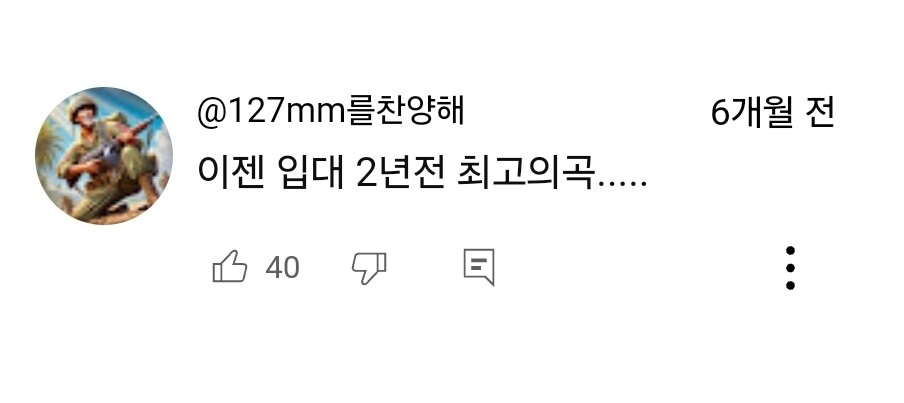This screenshot has height=403, width=904.
Task: Toggle the dislike on this comment
Action: click(x=369, y=268)
